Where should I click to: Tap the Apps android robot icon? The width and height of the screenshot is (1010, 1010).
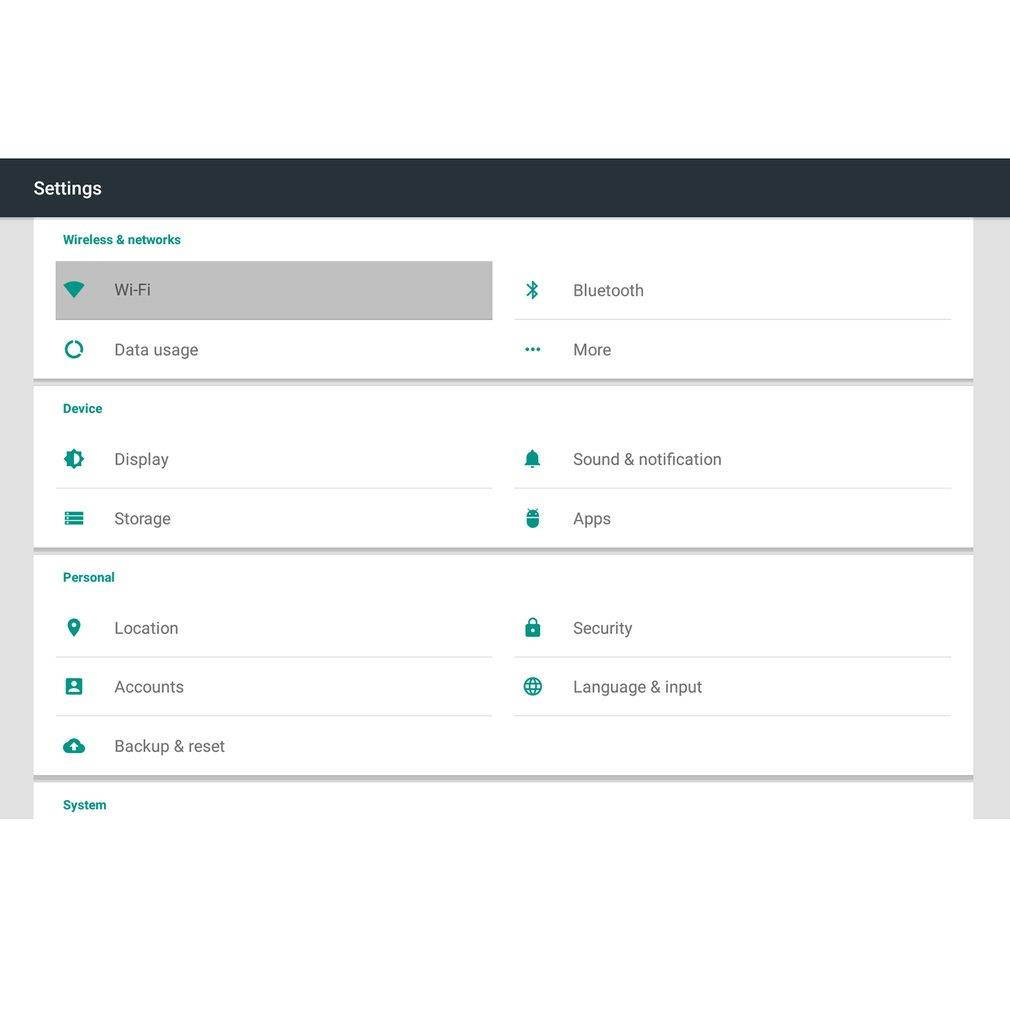click(532, 518)
